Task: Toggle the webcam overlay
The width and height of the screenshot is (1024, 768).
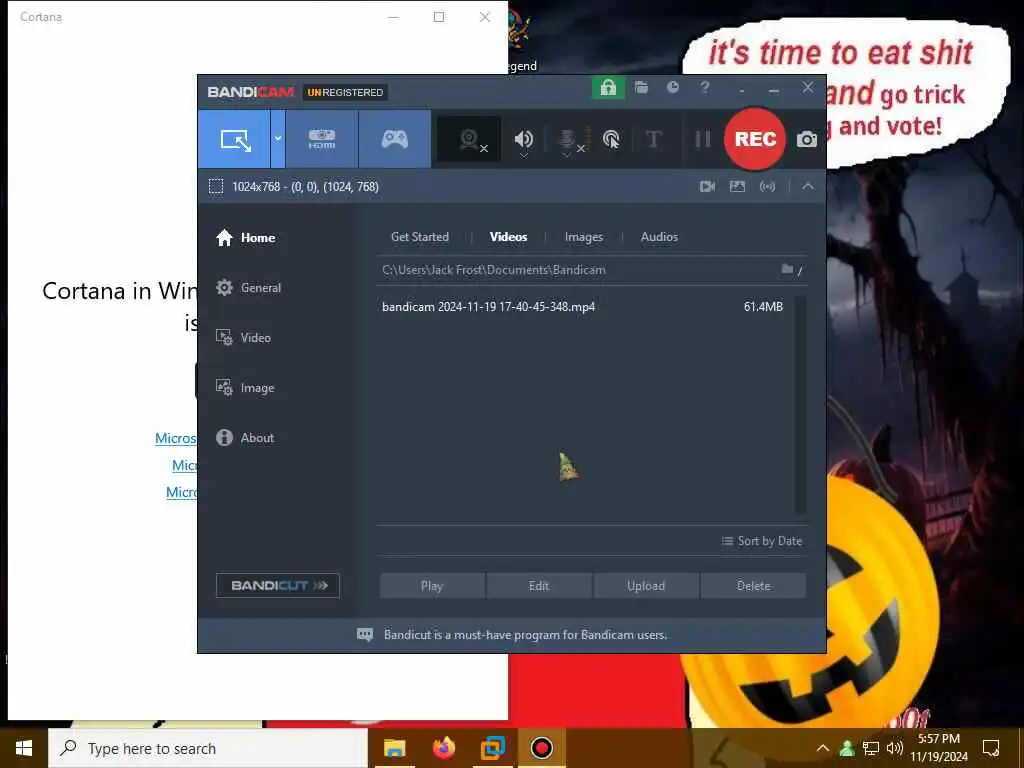Action: (470, 139)
